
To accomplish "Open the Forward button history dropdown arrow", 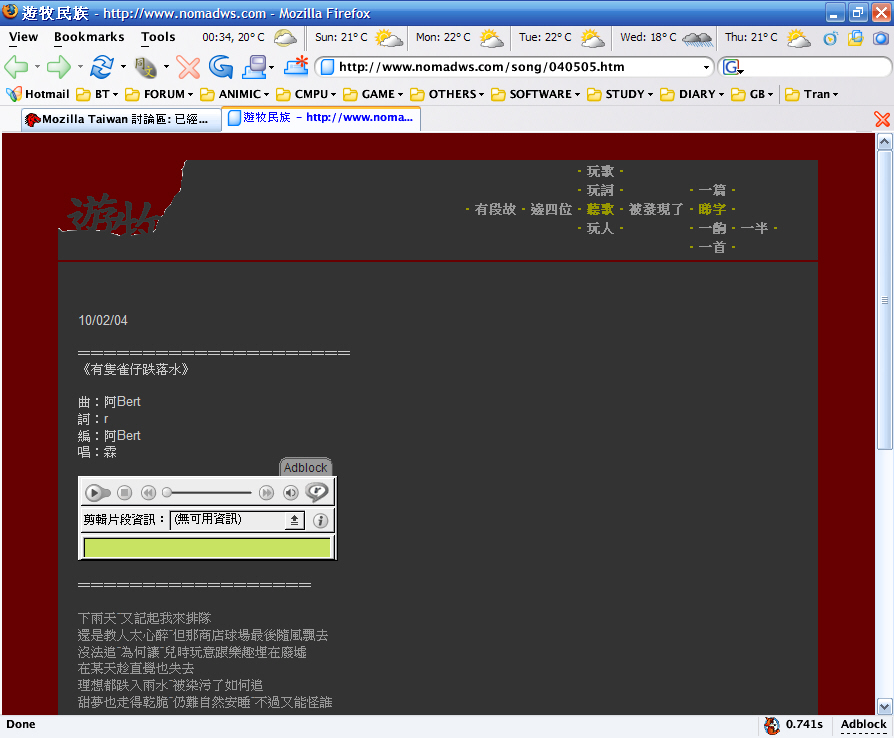I will coord(80,67).
